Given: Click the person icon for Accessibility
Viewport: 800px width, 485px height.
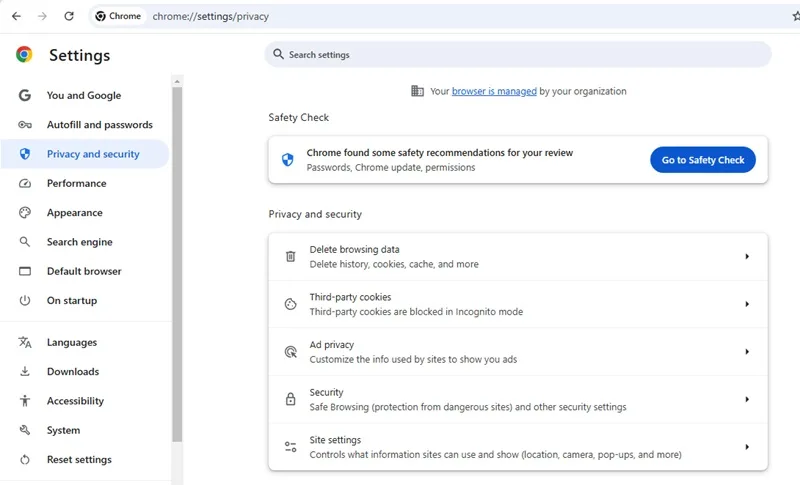Looking at the screenshot, I should click(25, 401).
